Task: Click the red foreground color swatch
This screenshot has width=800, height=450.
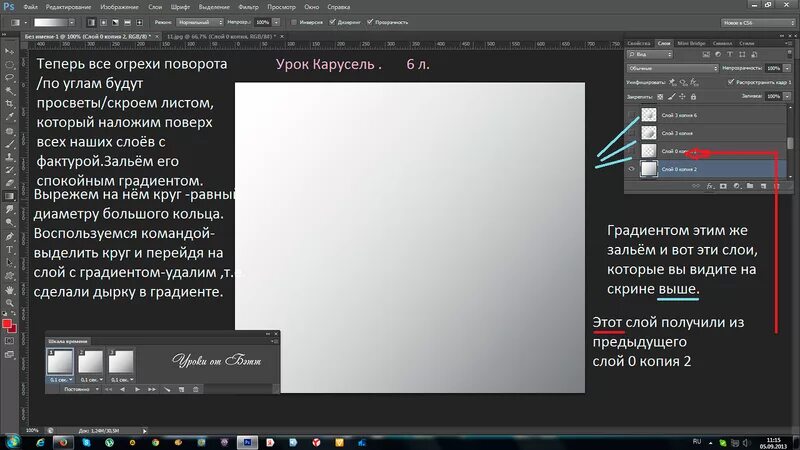Action: click(7, 324)
